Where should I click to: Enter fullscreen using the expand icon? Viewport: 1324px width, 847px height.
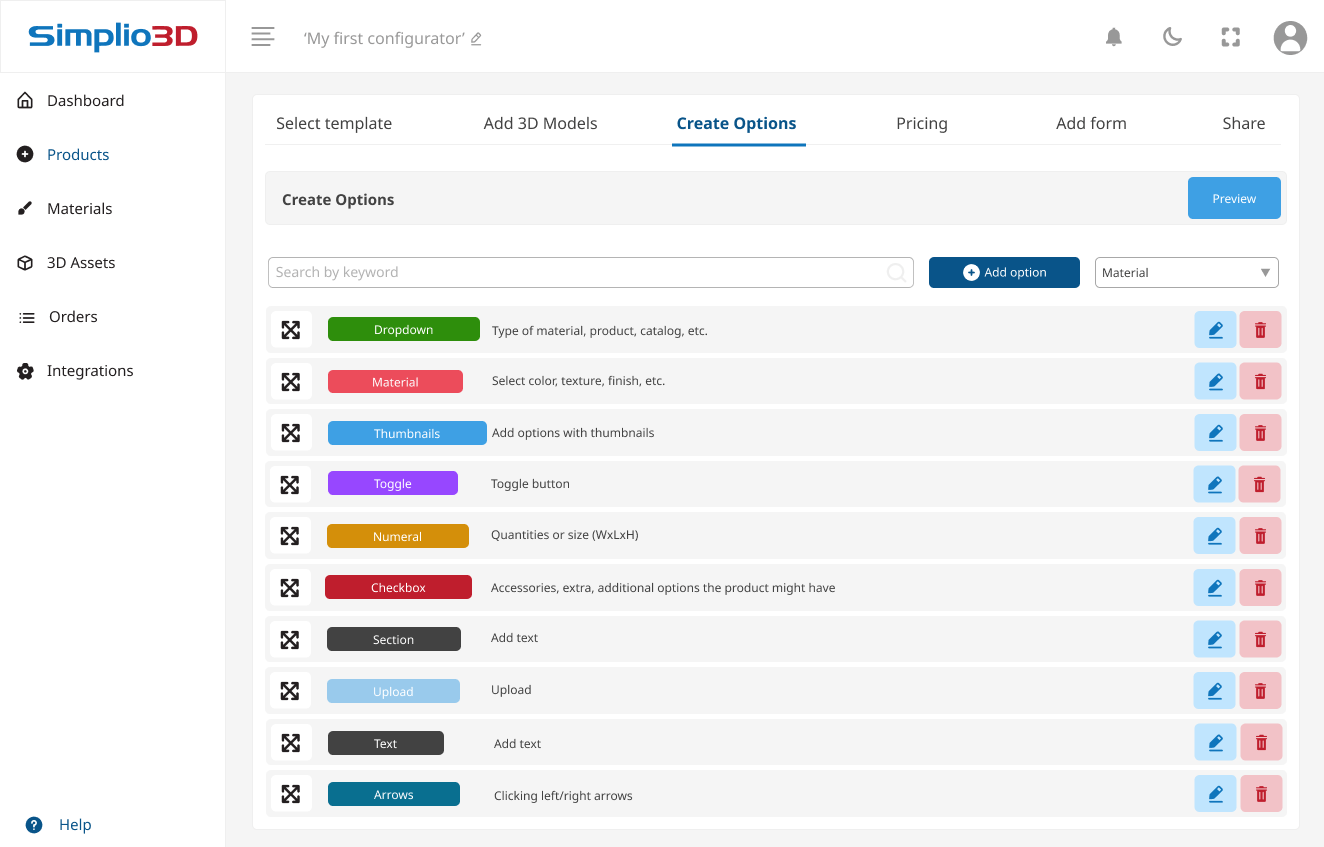click(1230, 36)
